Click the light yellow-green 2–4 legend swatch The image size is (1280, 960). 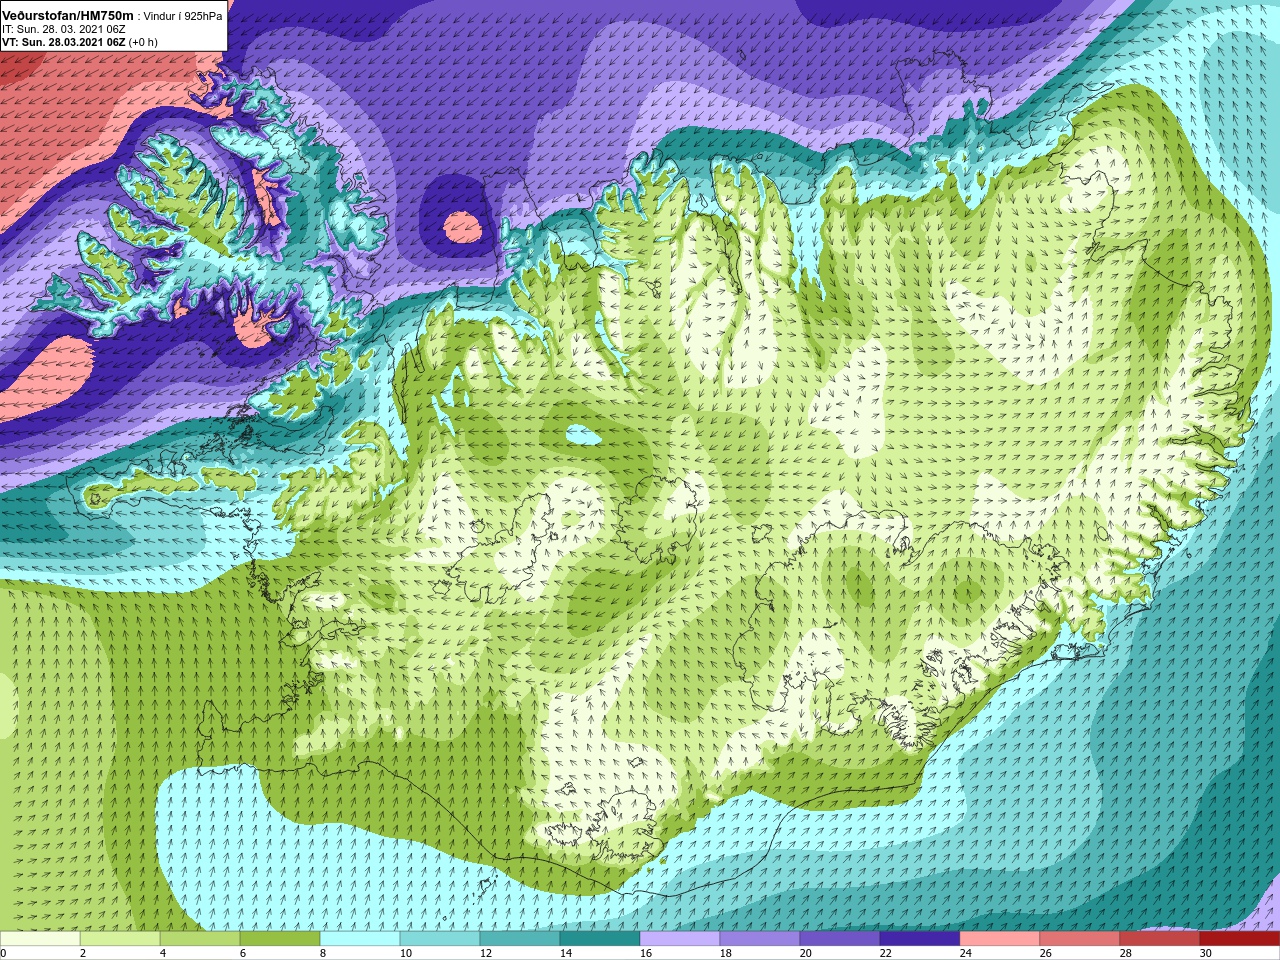tap(120, 939)
